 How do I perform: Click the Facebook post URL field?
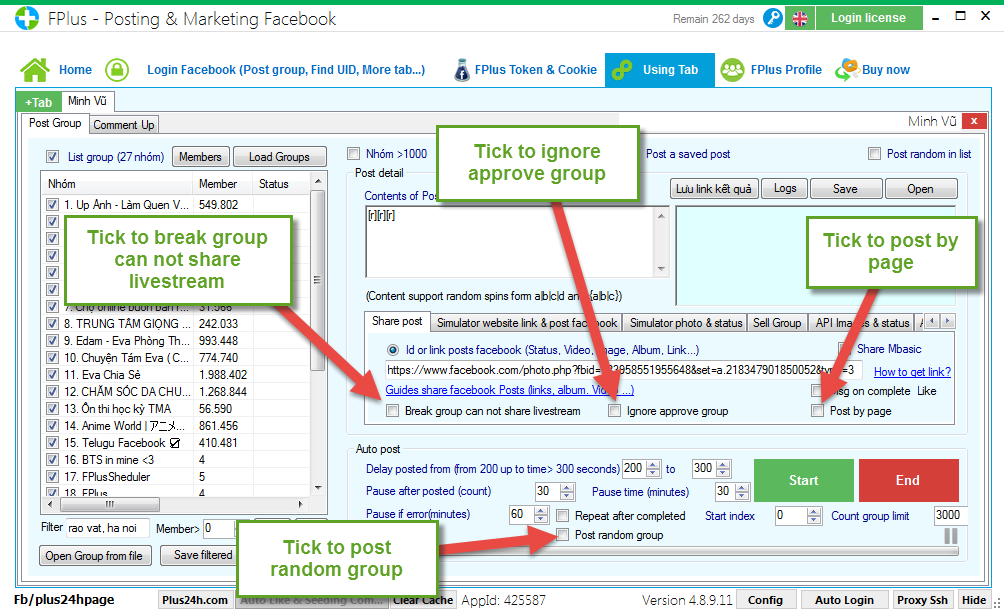point(623,370)
